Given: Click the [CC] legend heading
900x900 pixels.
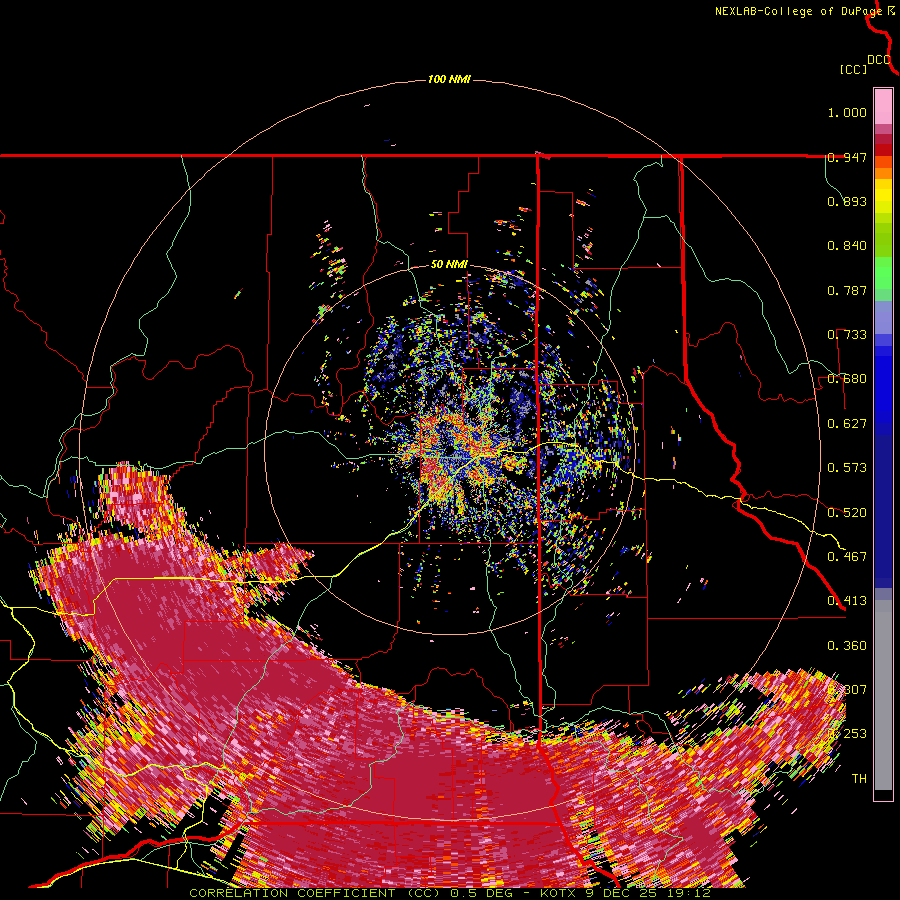Looking at the screenshot, I should tap(854, 69).
